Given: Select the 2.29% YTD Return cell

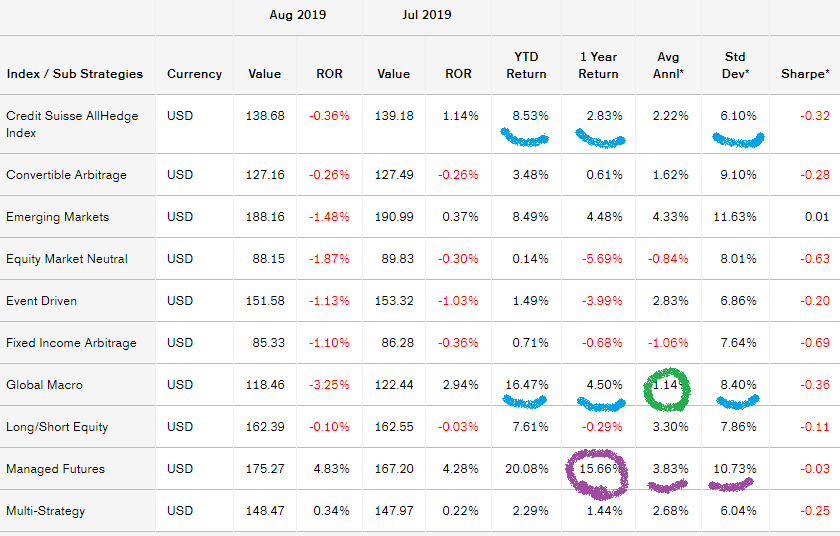Looking at the screenshot, I should tap(530, 511).
